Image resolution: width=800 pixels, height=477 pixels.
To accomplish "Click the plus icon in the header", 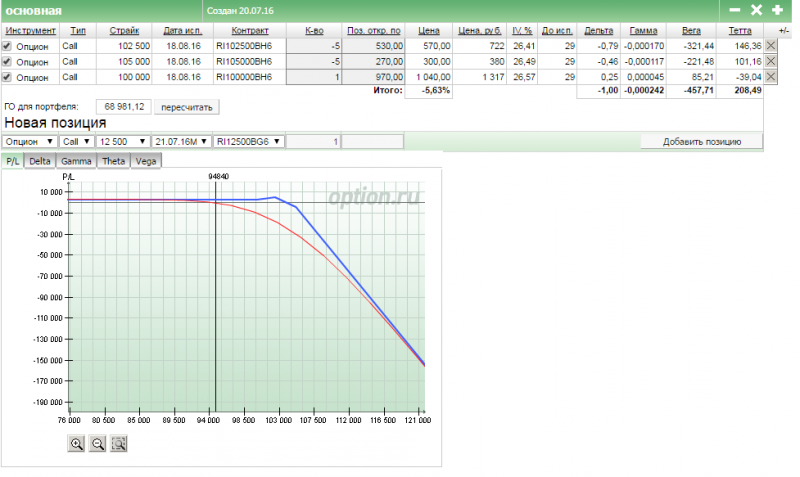I will point(778,10).
